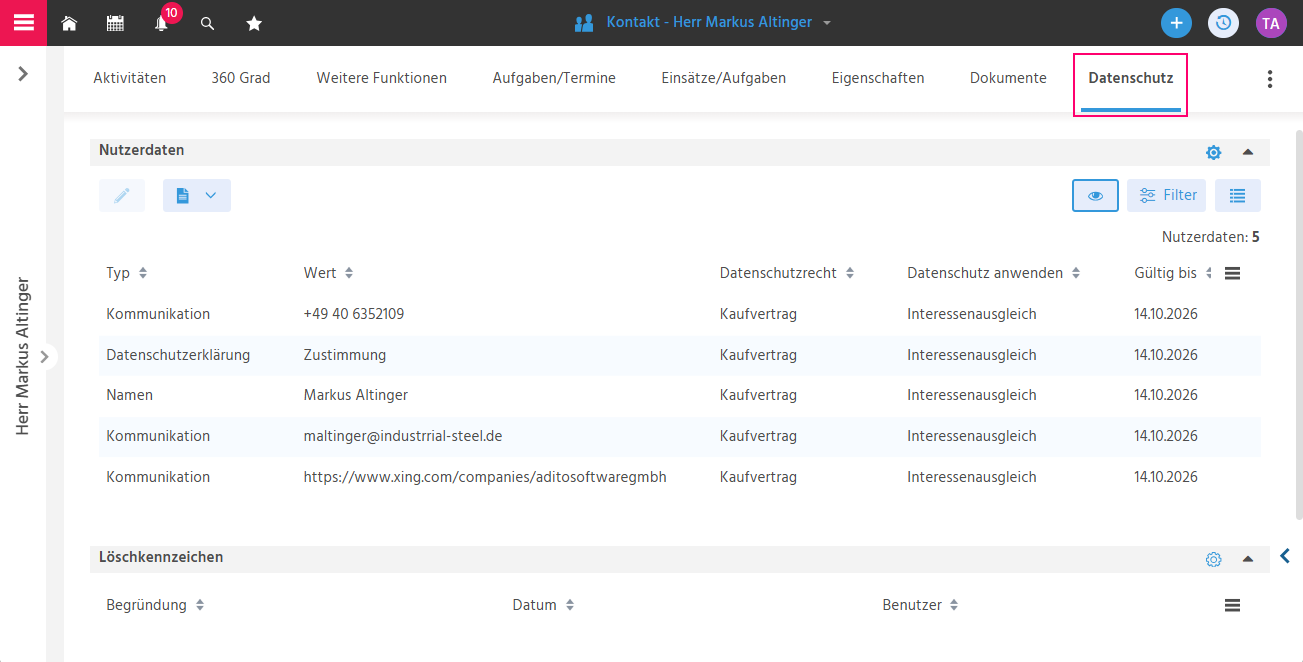
Task: Open the search magnifier icon
Action: coord(207,23)
